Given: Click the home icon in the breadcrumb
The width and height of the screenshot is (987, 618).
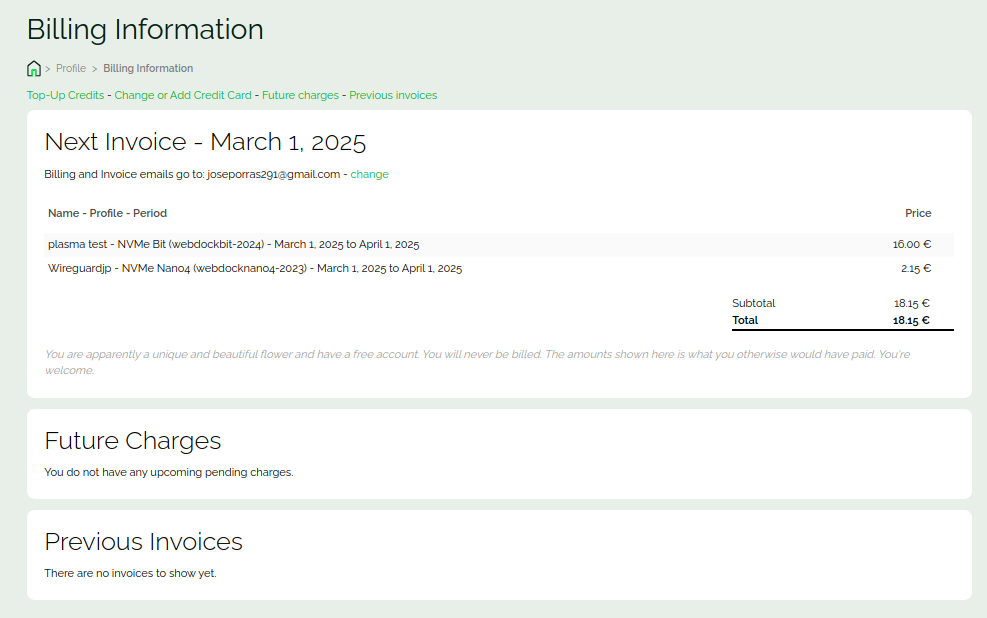Looking at the screenshot, I should (34, 69).
